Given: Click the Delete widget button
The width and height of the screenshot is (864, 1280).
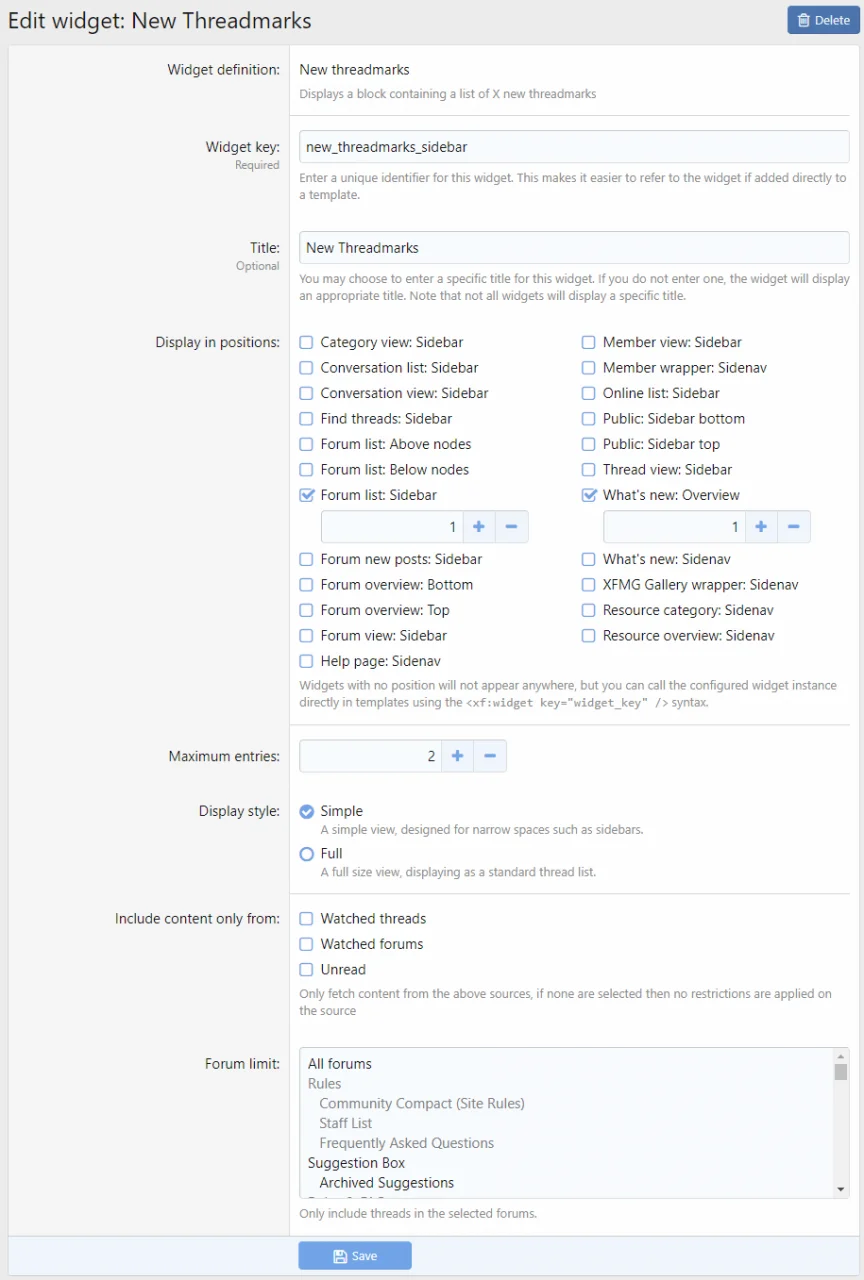Looking at the screenshot, I should (823, 20).
